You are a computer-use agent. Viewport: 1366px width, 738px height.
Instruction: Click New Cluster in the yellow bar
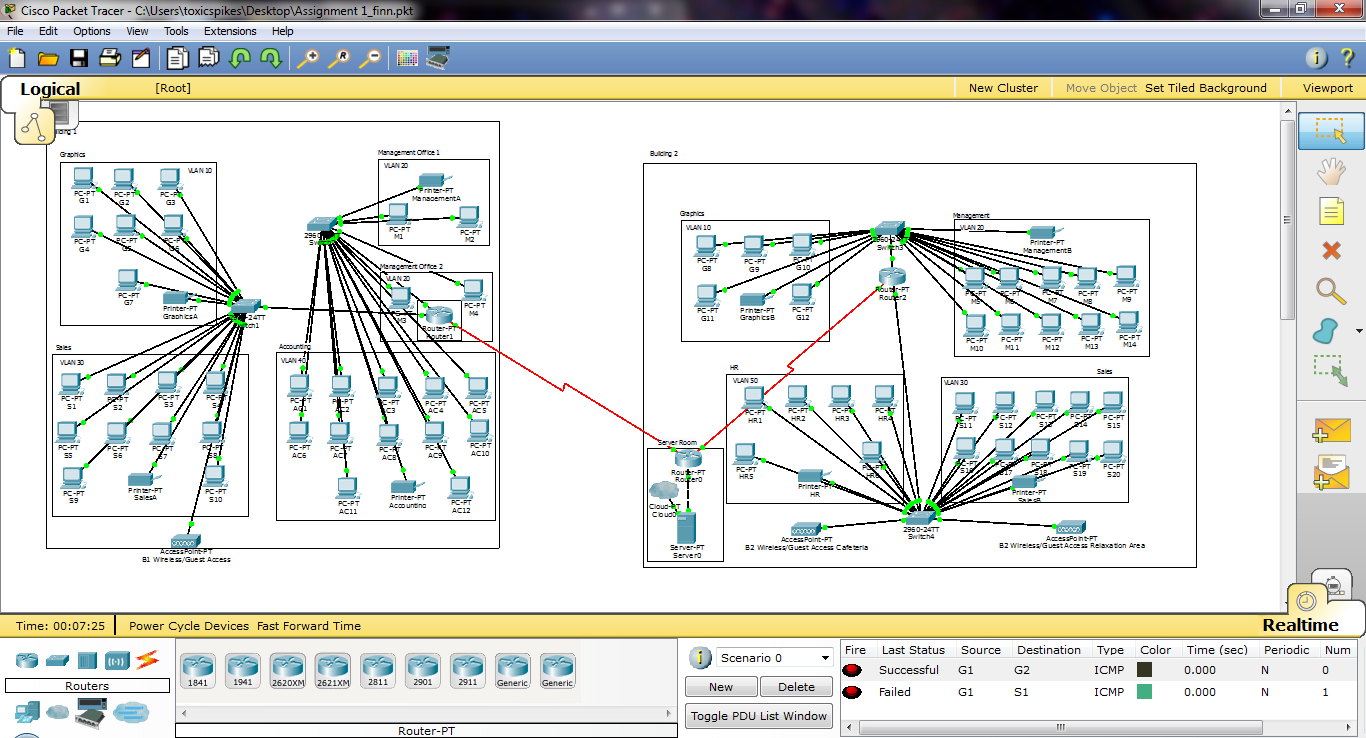tap(1003, 88)
